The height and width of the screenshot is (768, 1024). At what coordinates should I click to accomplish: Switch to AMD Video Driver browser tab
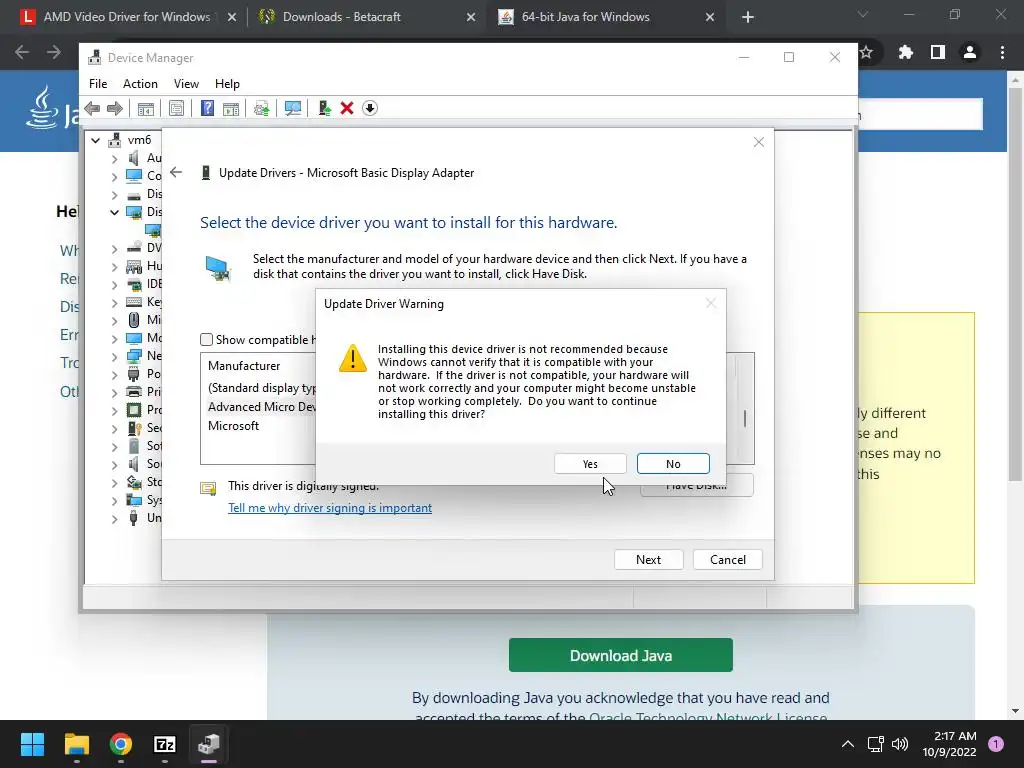pos(127,17)
